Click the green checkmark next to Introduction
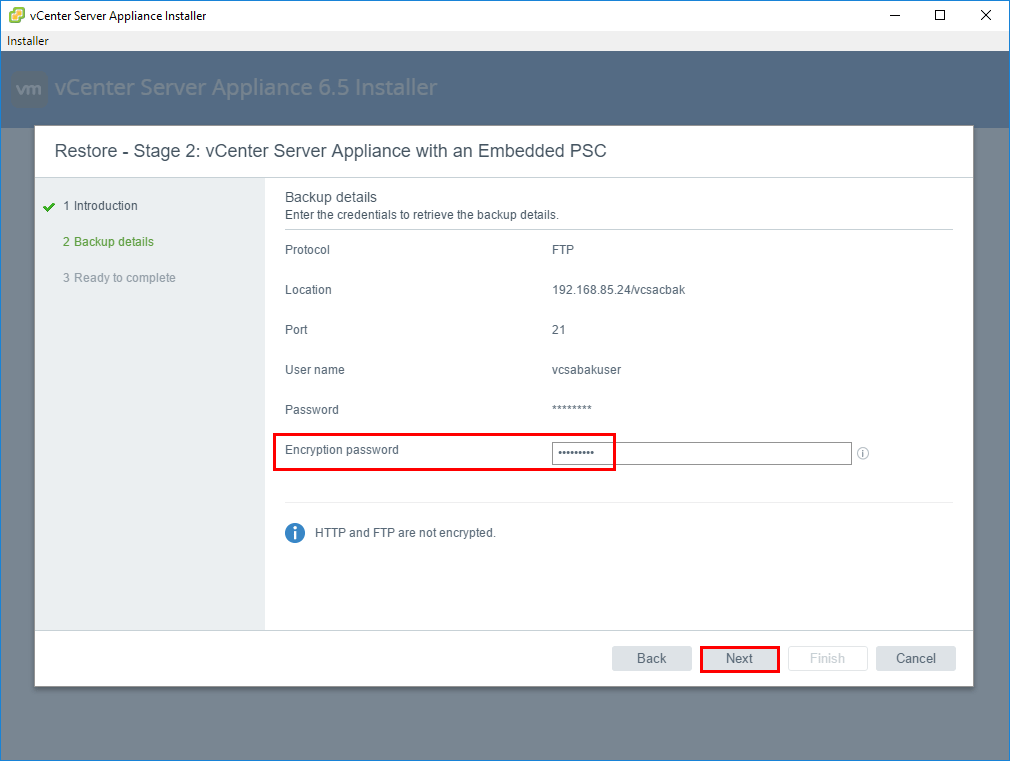The height and width of the screenshot is (761, 1010). (x=49, y=207)
